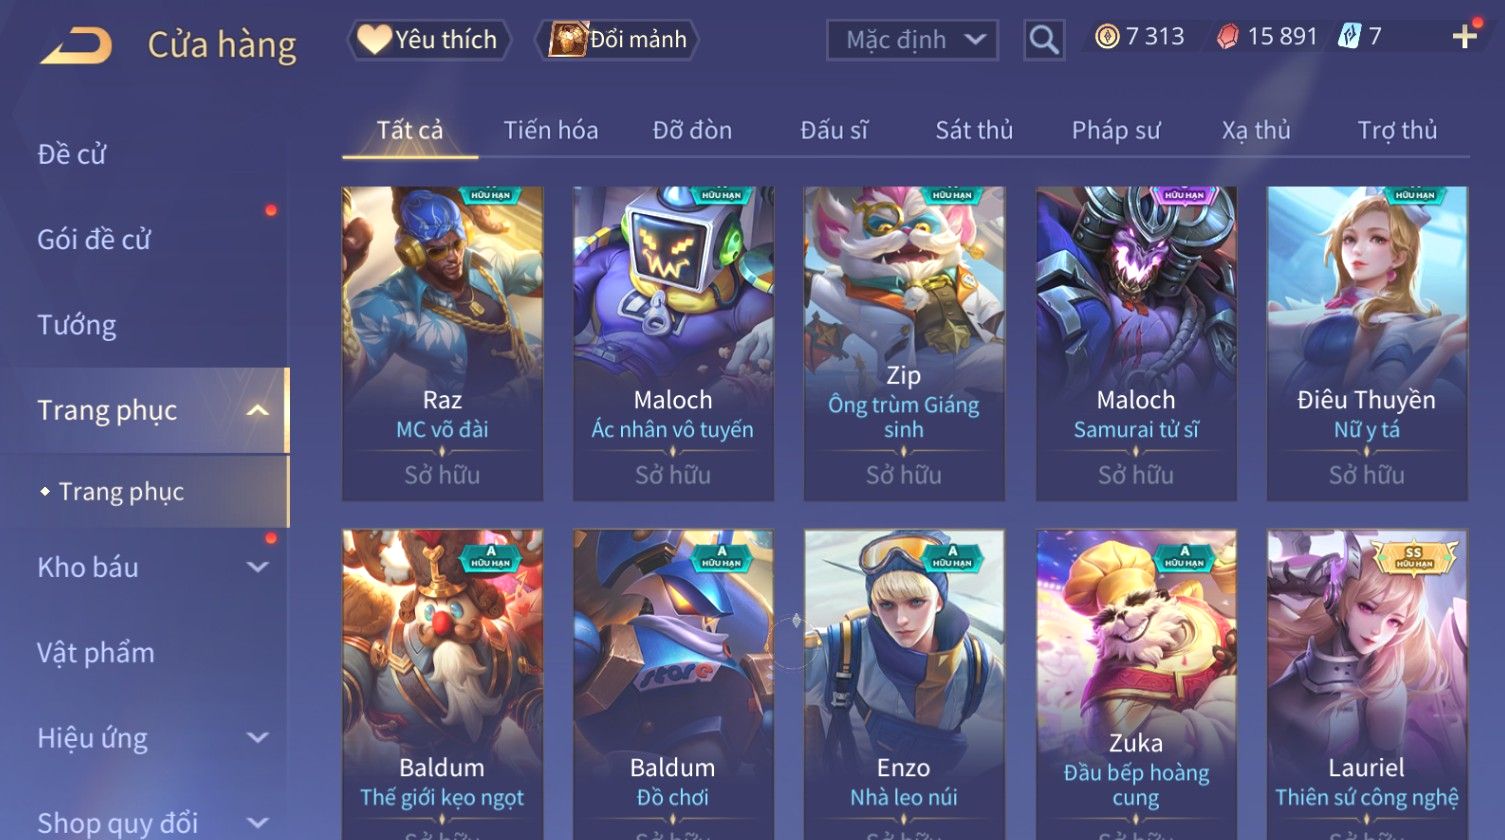Select the Lauriel Thiên sứ công nghệ skin
Screen dimensions: 1505x840
pyautogui.click(x=1367, y=685)
